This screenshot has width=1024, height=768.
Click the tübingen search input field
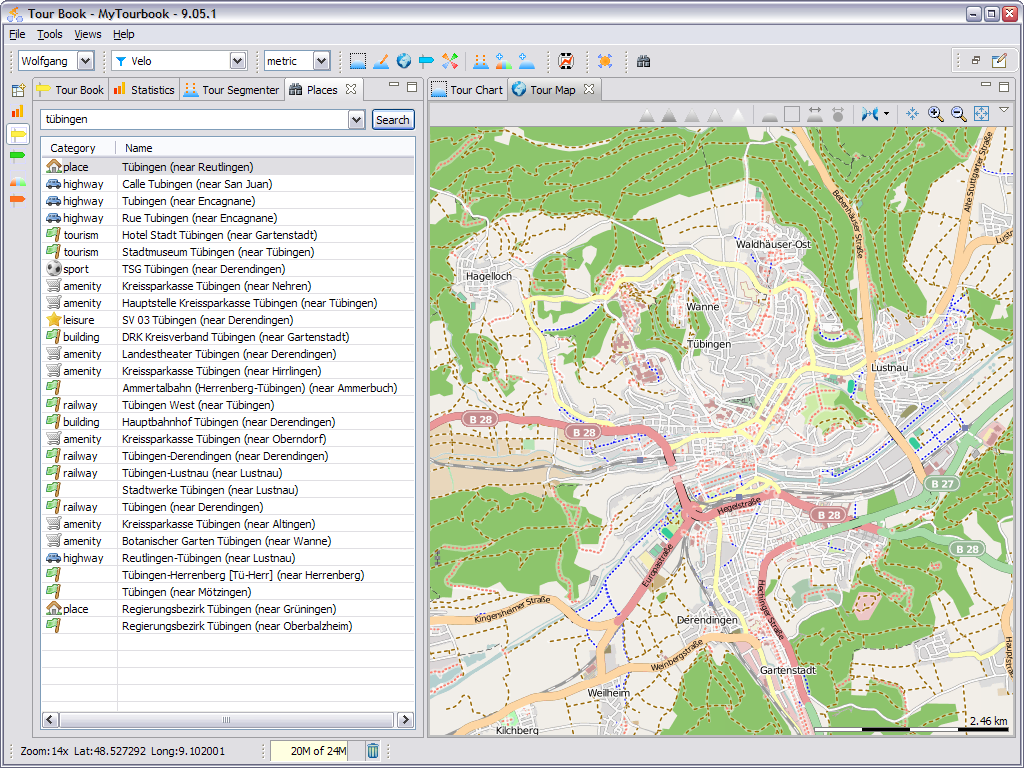pyautogui.click(x=195, y=120)
